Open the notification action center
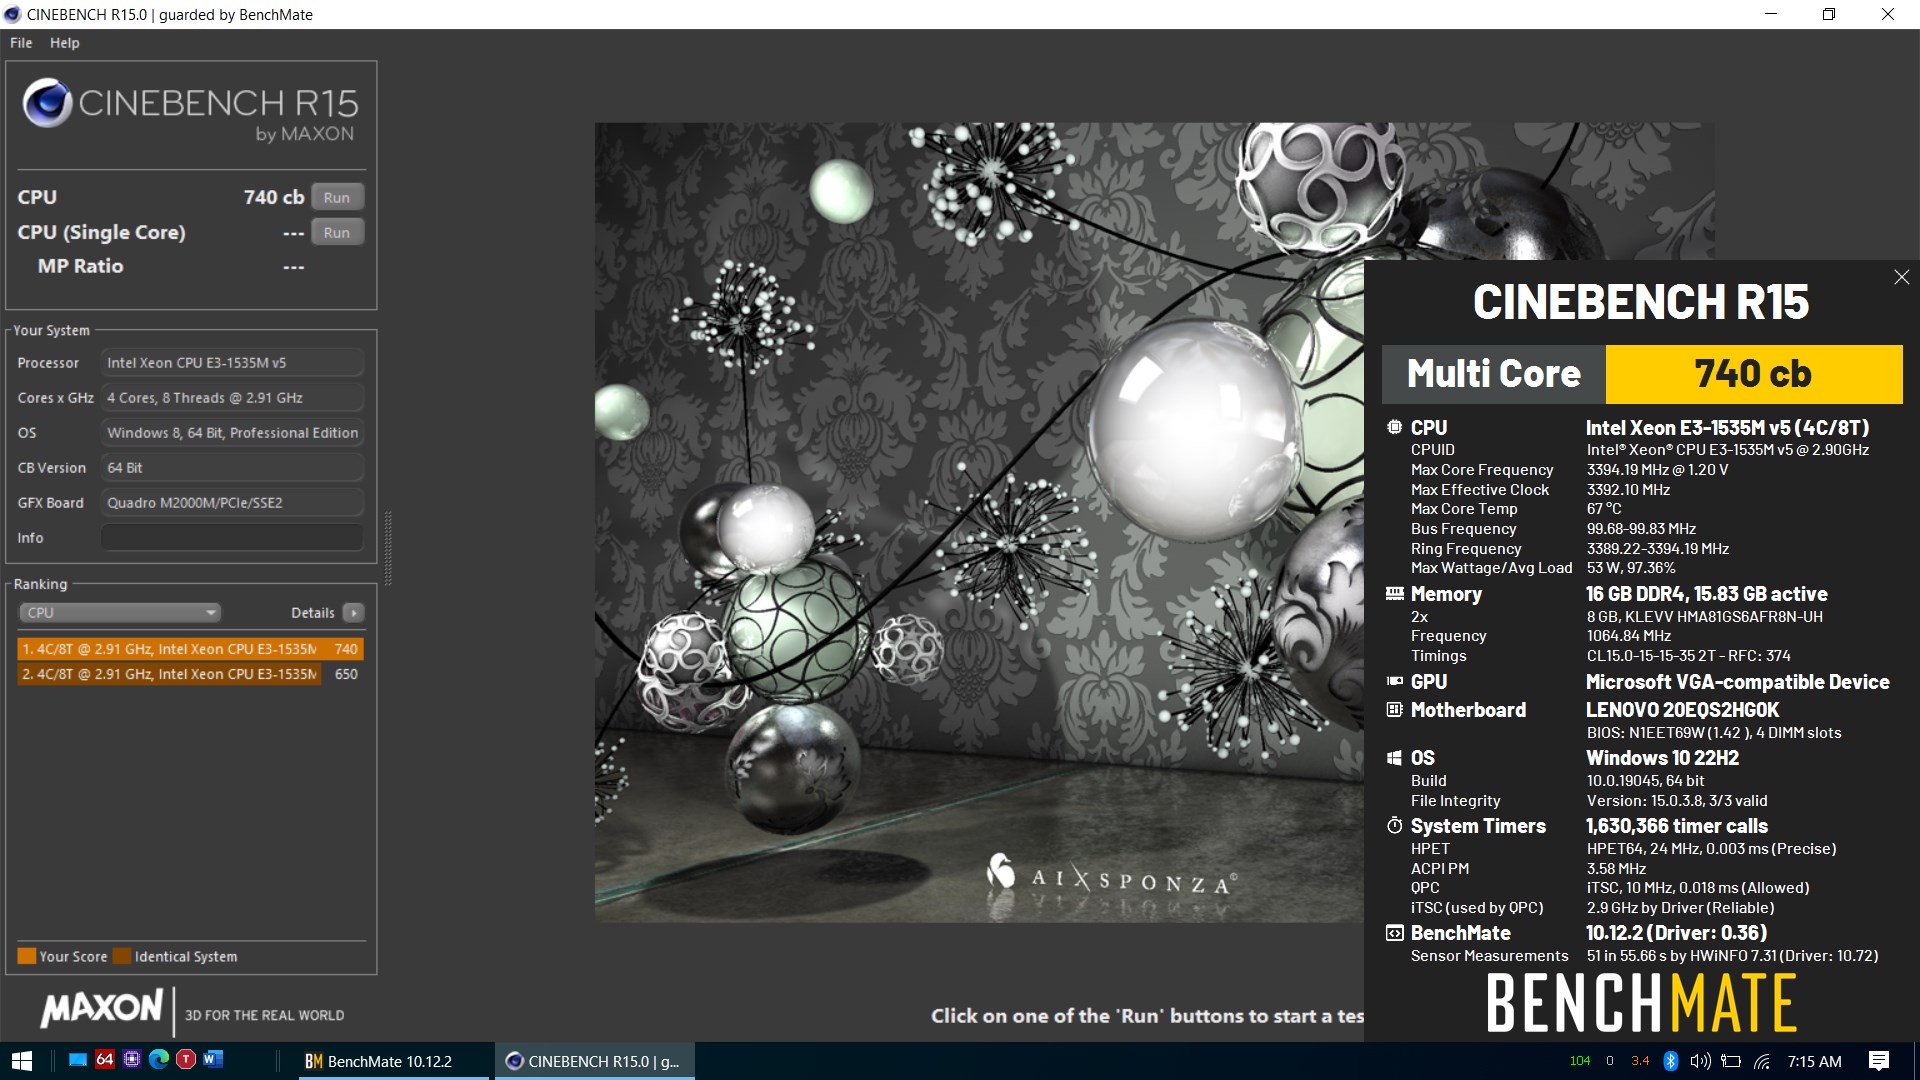The image size is (1920, 1080). 1879,1061
